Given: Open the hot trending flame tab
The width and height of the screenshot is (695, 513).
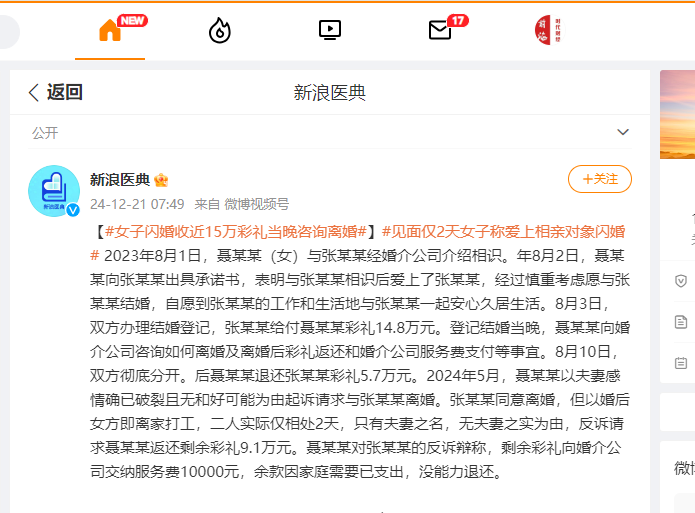Looking at the screenshot, I should point(220,31).
